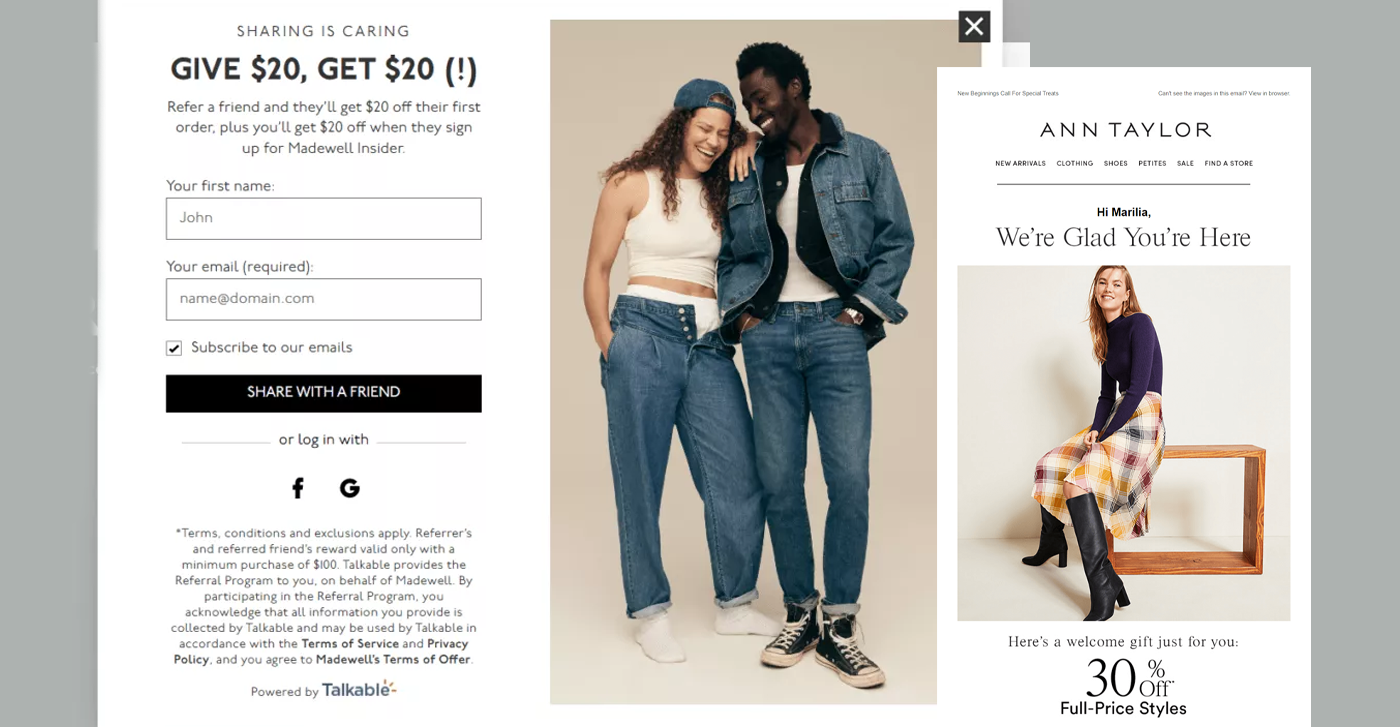1400x727 pixels.
Task: Open the Find a Store link
Action: 1229,163
